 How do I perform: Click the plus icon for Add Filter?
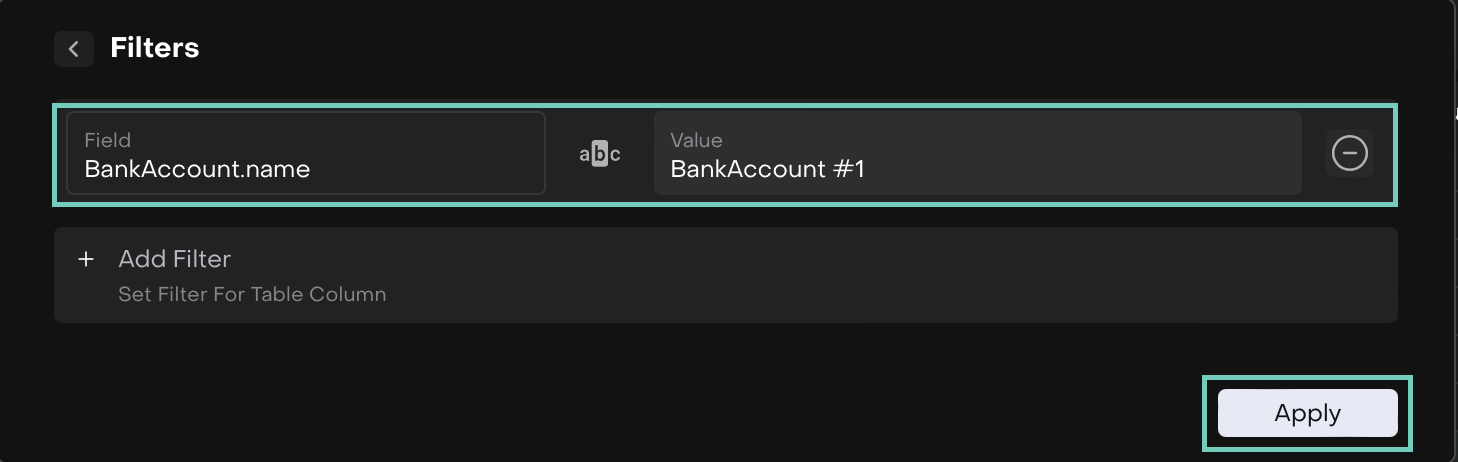tap(87, 260)
